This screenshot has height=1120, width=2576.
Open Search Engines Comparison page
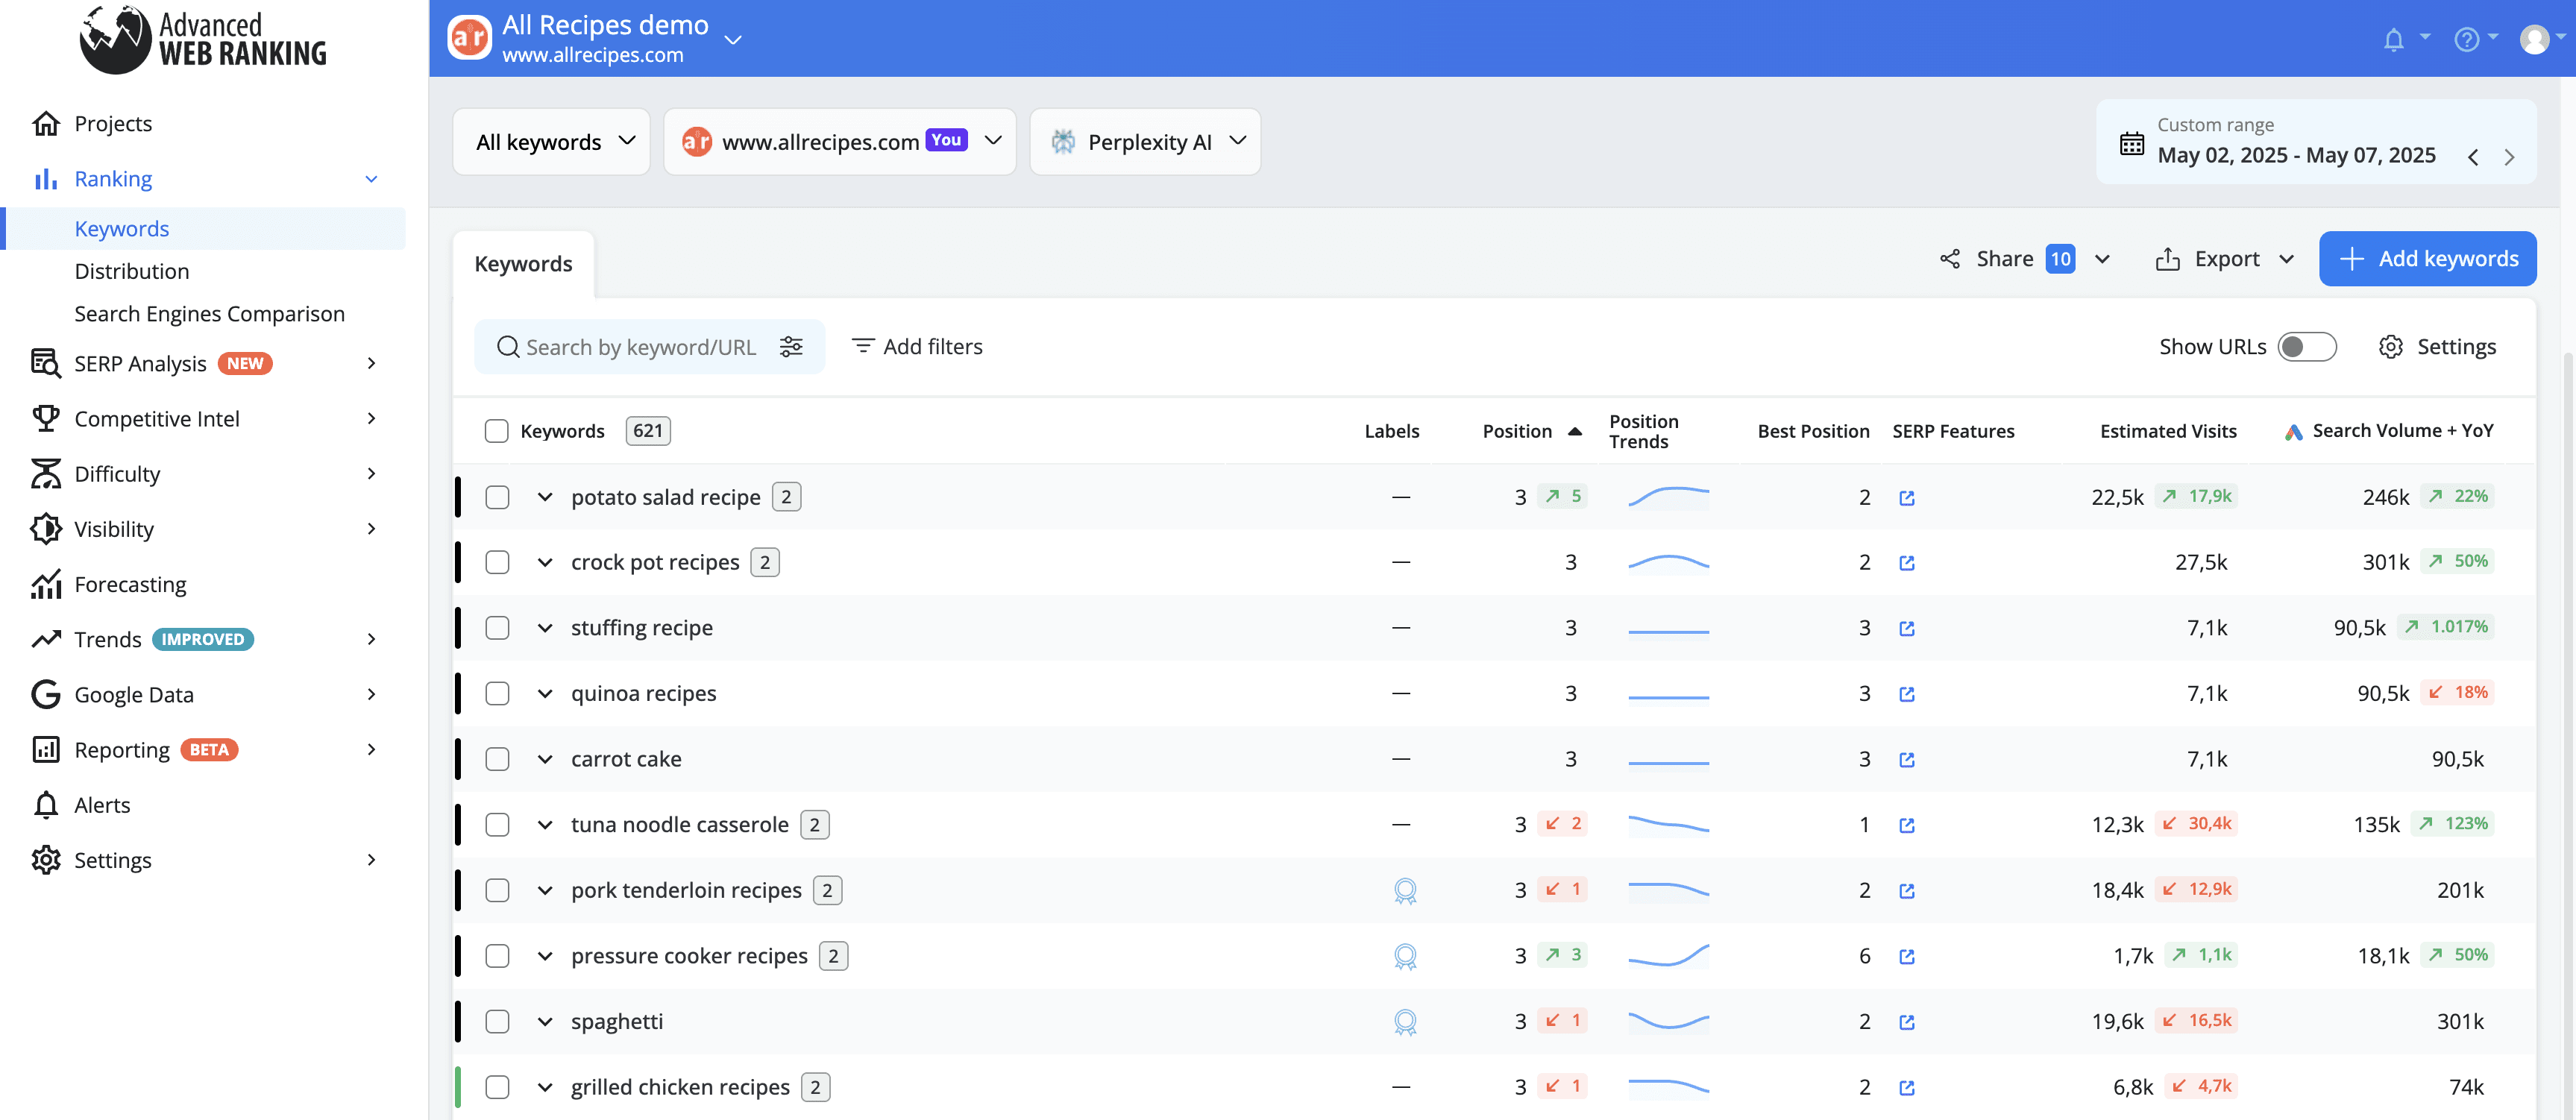tap(209, 314)
